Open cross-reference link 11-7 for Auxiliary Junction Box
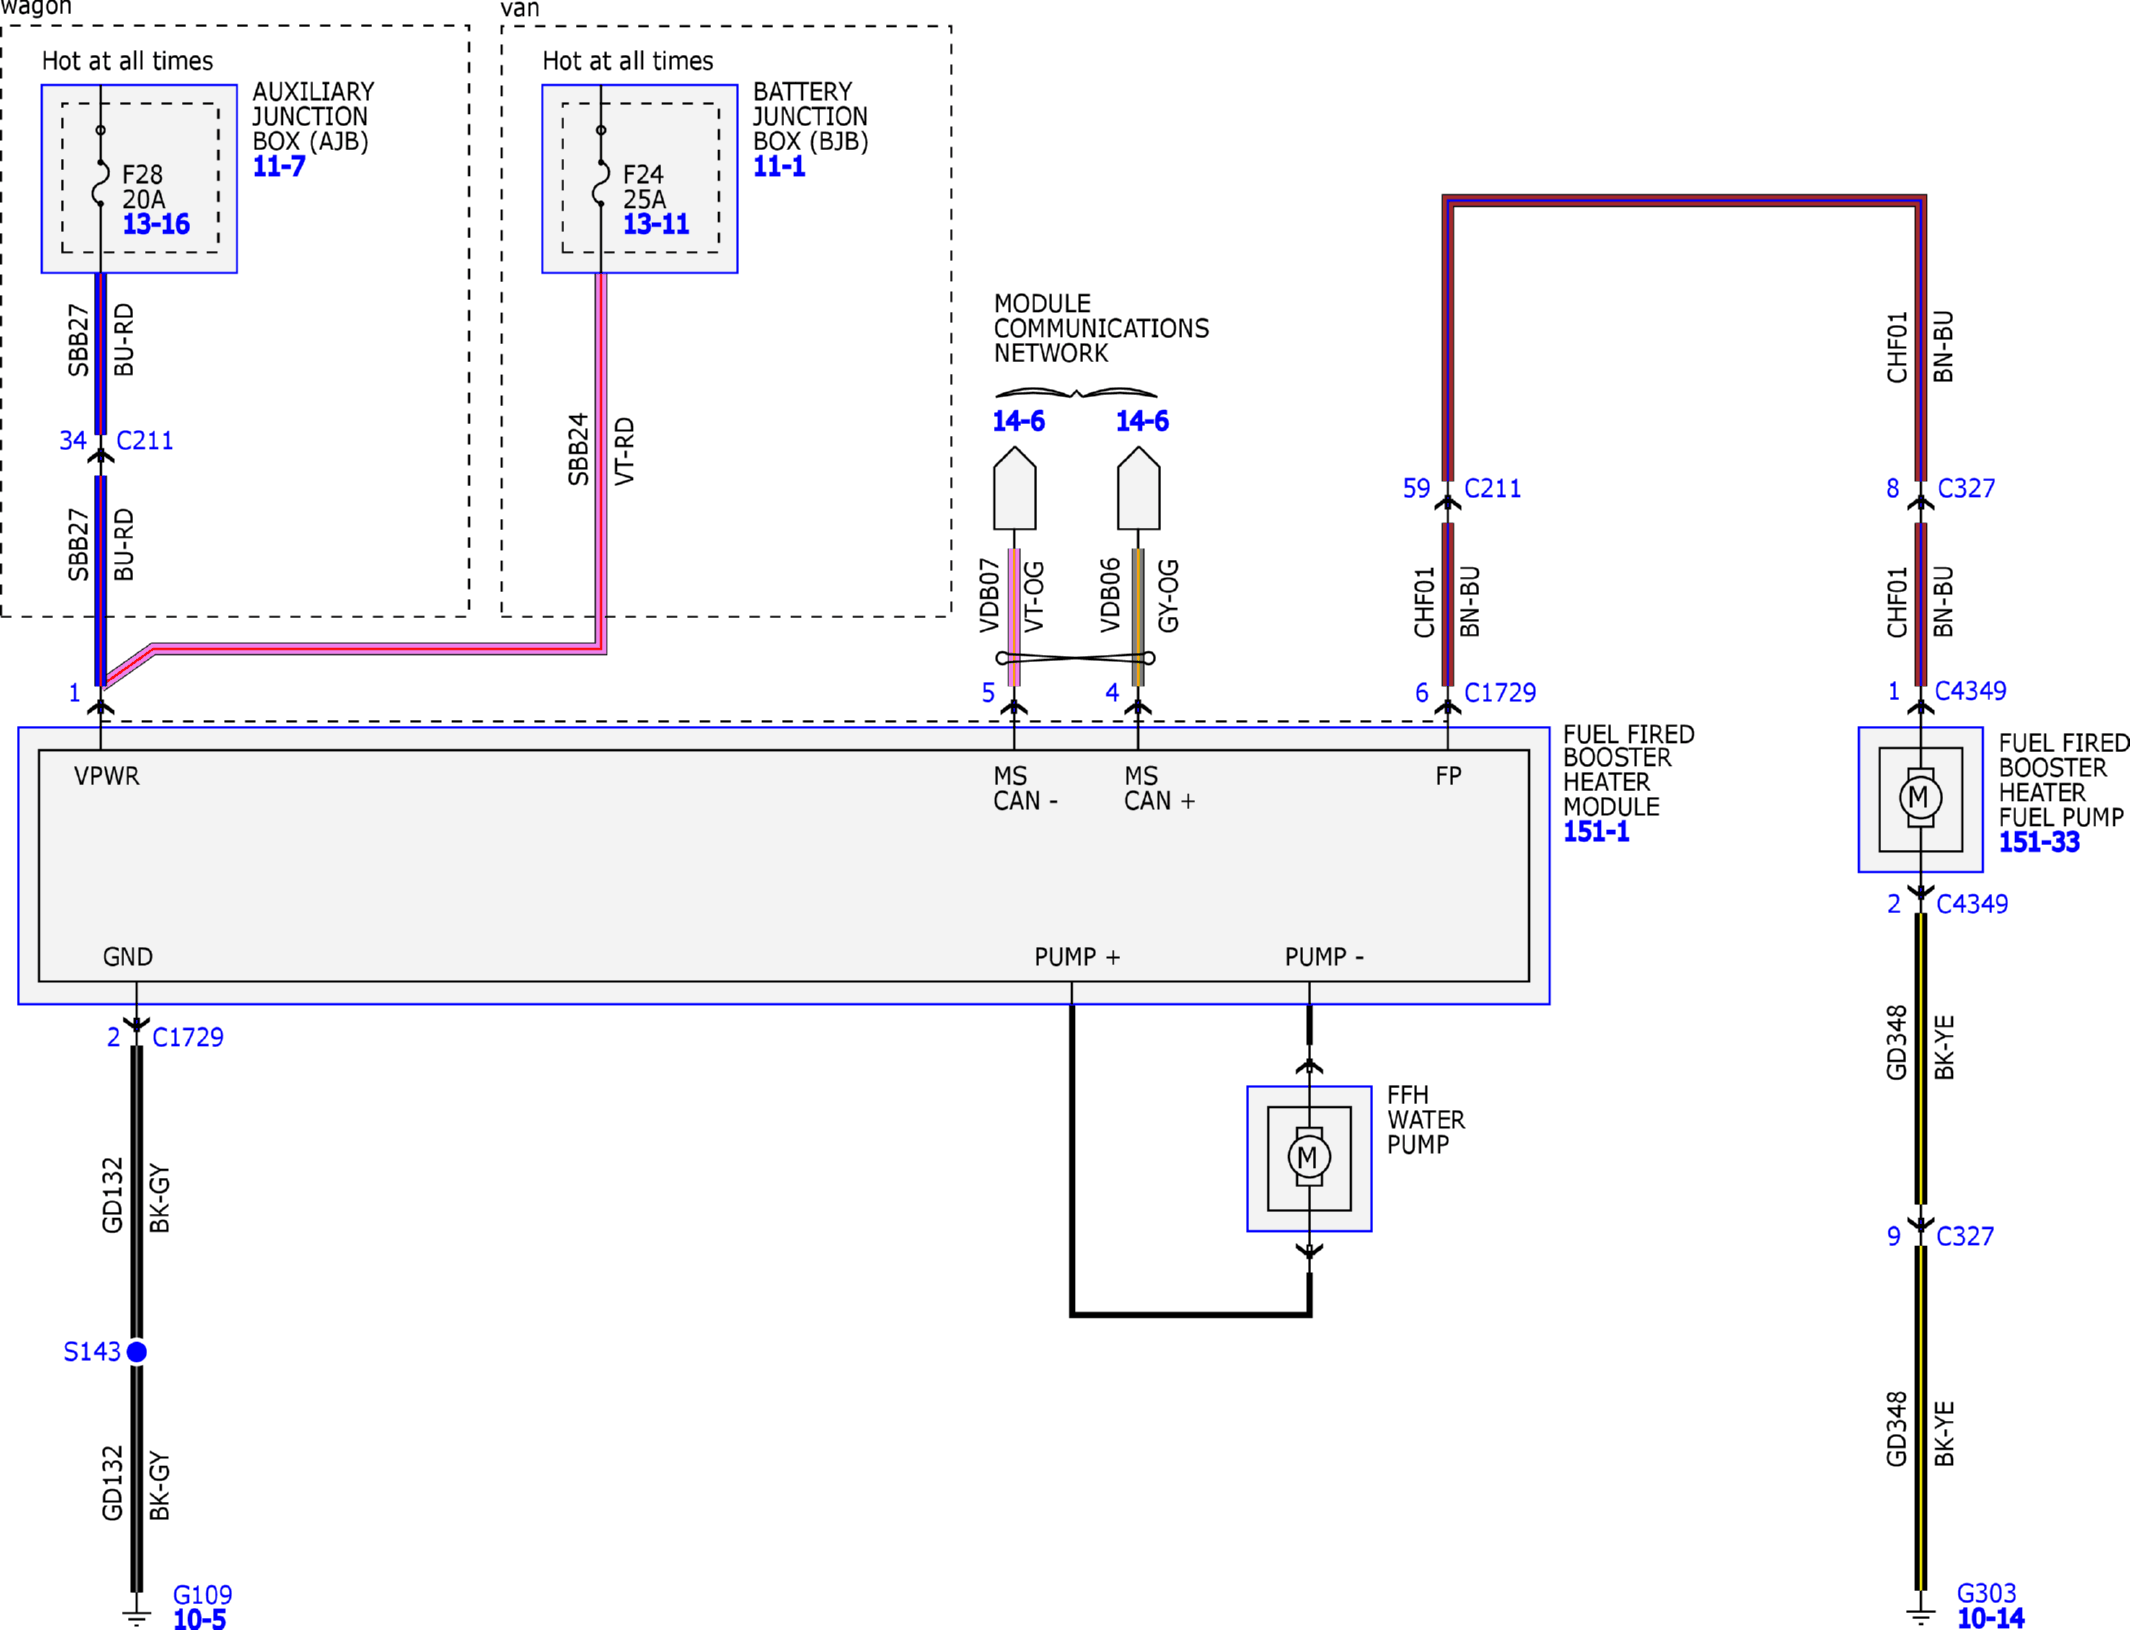The image size is (2130, 1630). [x=278, y=167]
